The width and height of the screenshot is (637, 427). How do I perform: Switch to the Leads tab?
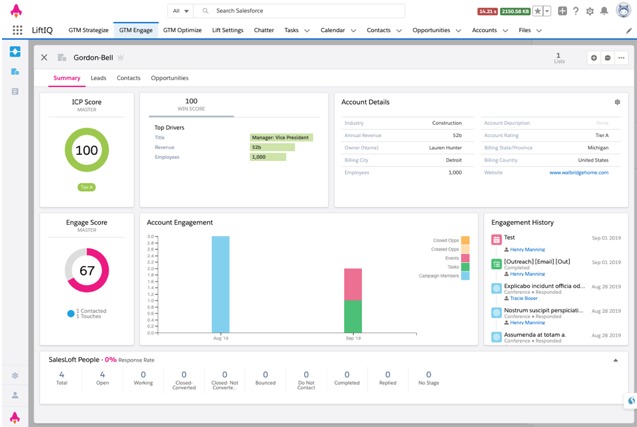pos(98,78)
